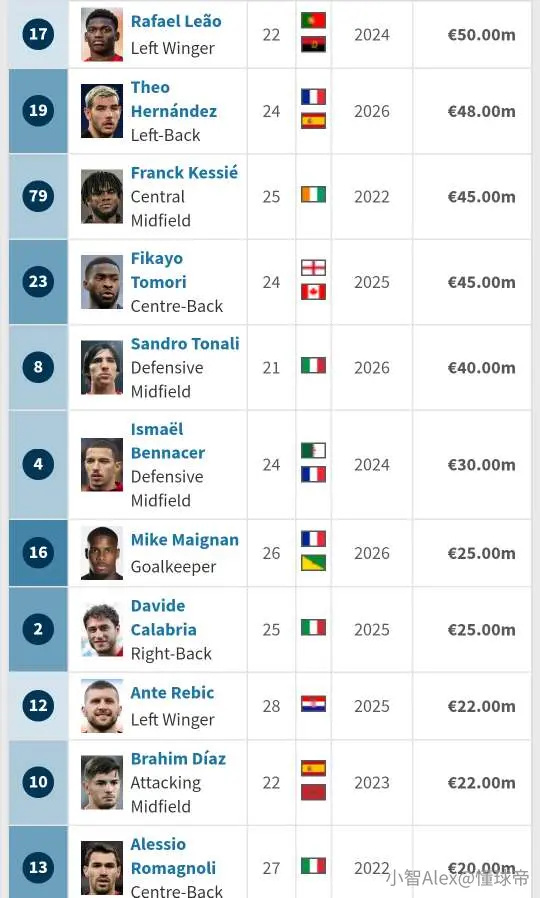Click Davide Calabria's portrait thumbnail
The height and width of the screenshot is (898, 540).
click(x=102, y=629)
